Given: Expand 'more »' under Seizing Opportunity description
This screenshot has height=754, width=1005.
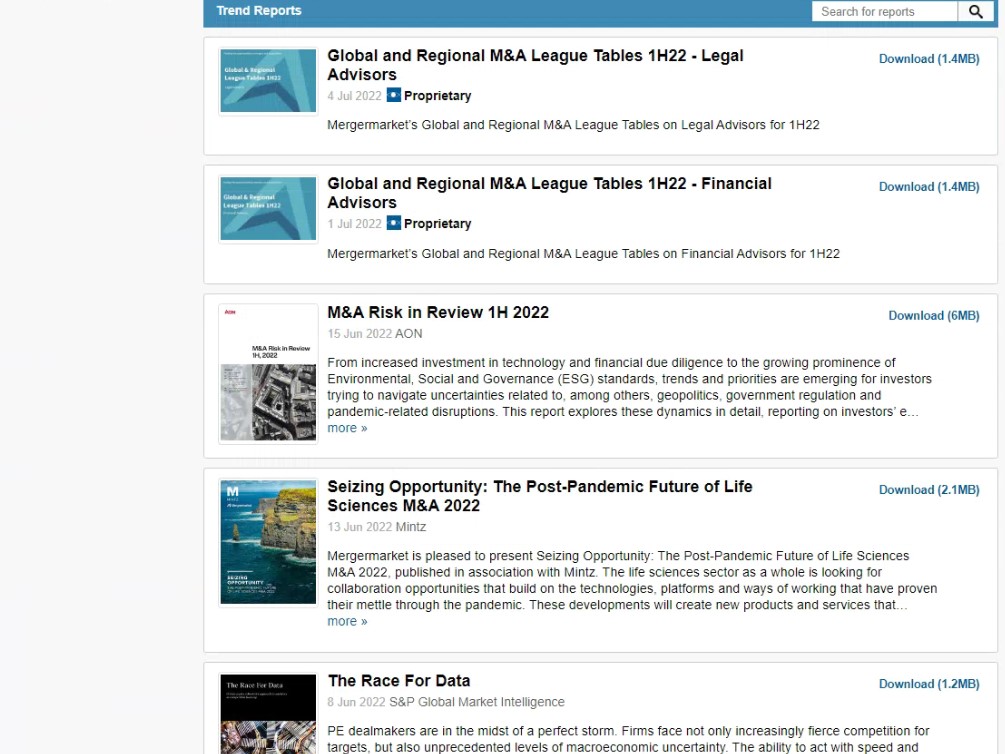Looking at the screenshot, I should (x=347, y=621).
